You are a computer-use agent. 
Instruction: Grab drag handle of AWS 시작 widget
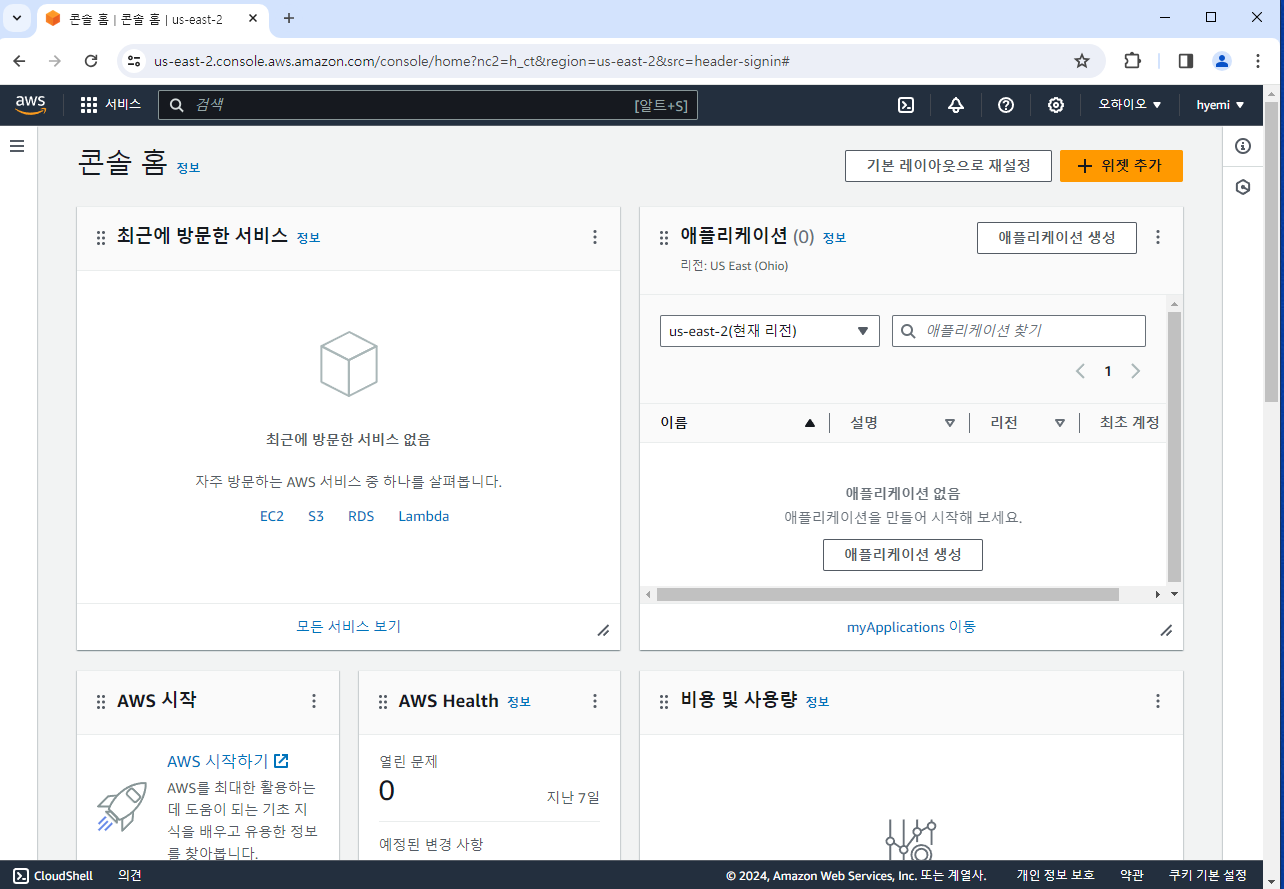(101, 702)
